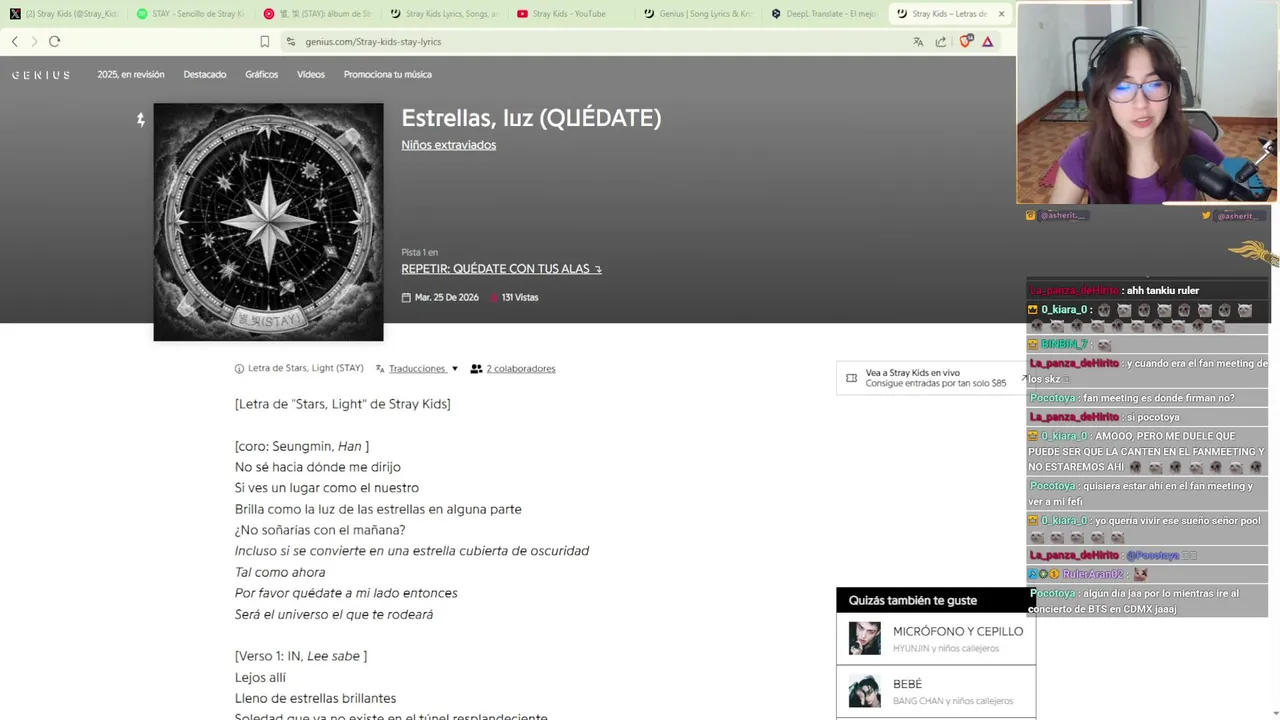
Task: Open the STAY álbum tab
Action: click(x=318, y=14)
